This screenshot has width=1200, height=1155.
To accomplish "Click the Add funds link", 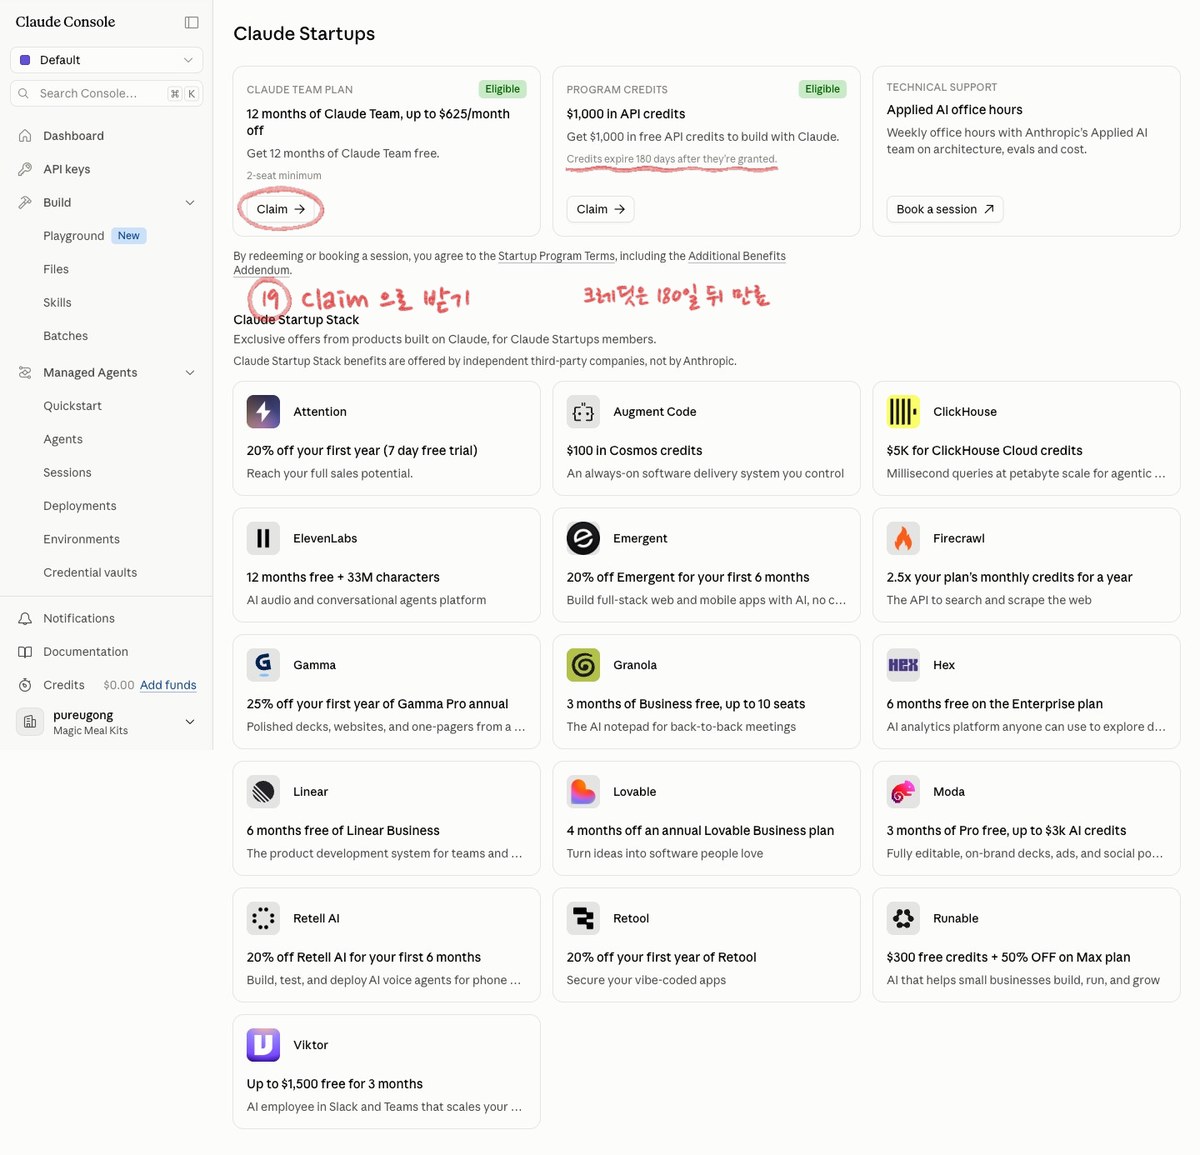I will (x=168, y=685).
